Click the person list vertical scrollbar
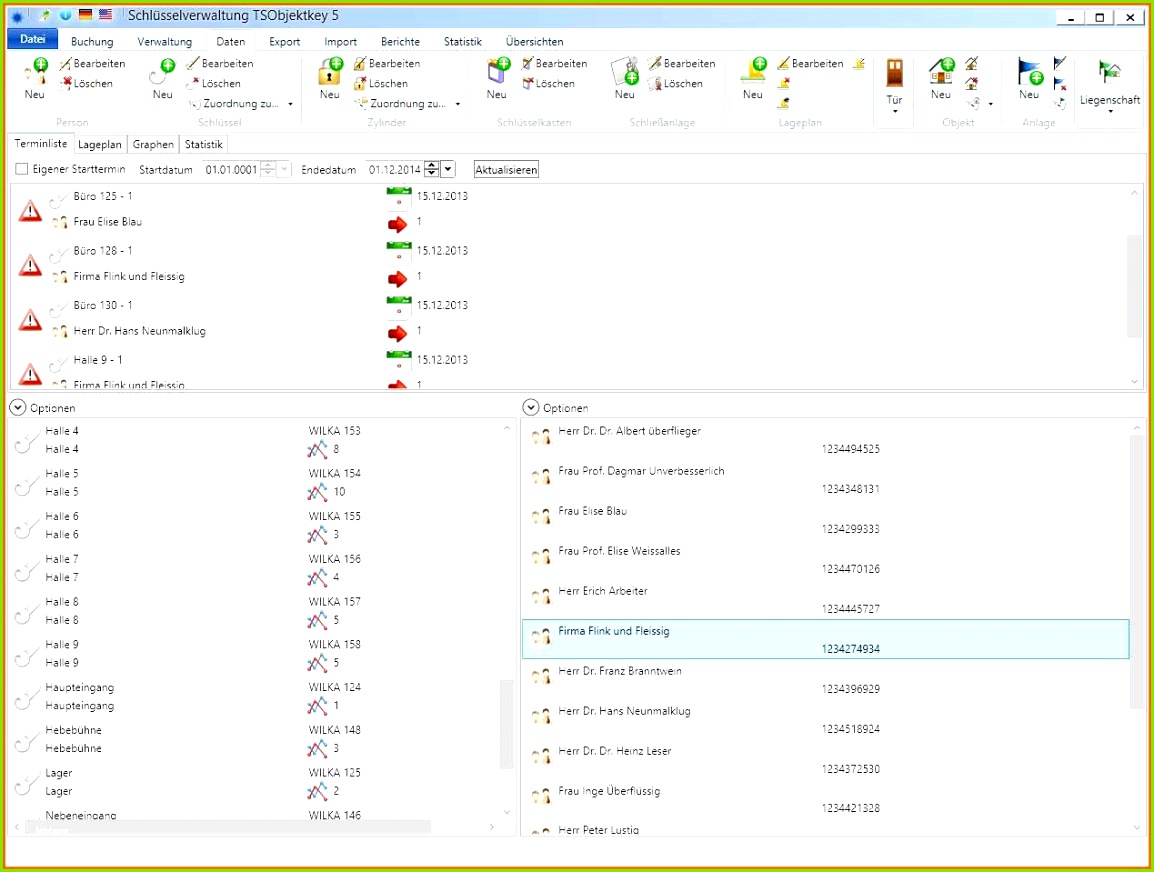1154x872 pixels. point(1136,570)
